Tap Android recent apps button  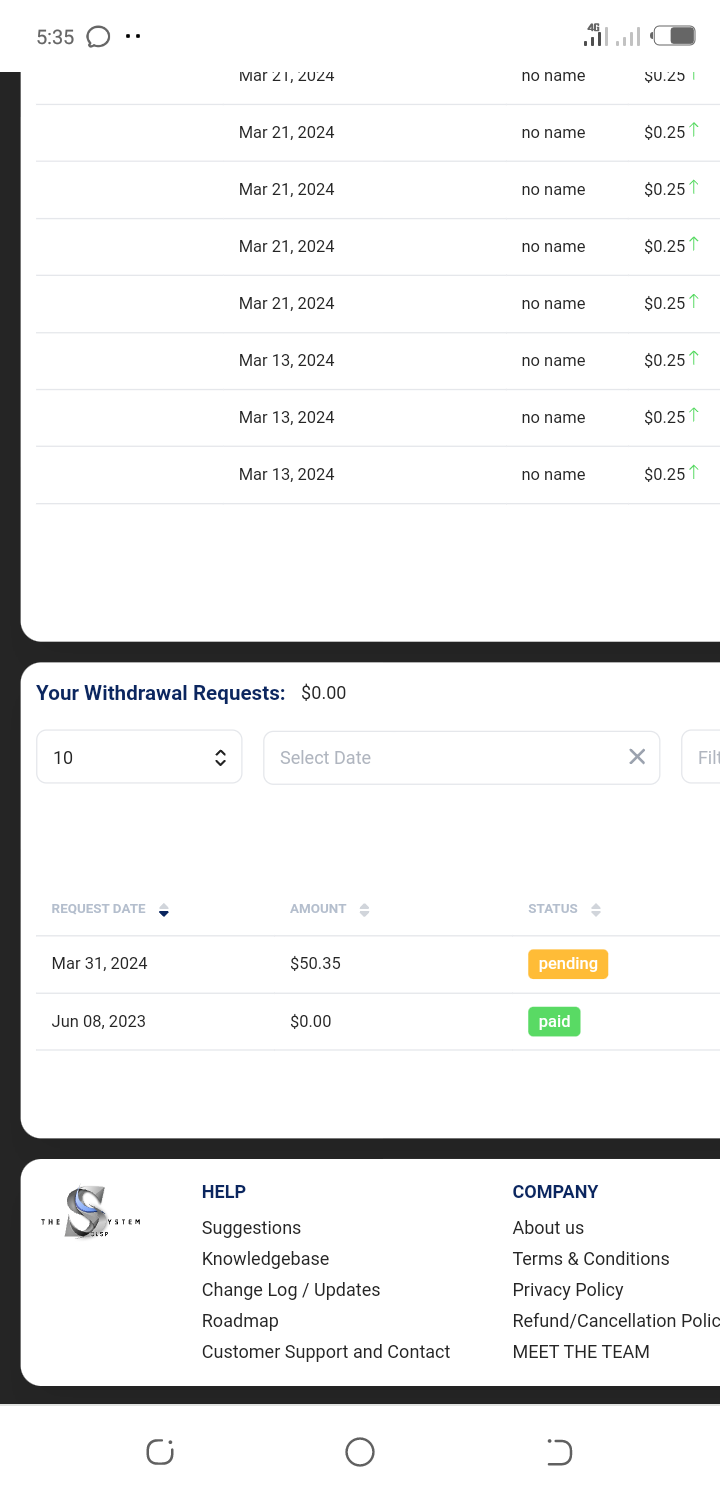tap(160, 1452)
